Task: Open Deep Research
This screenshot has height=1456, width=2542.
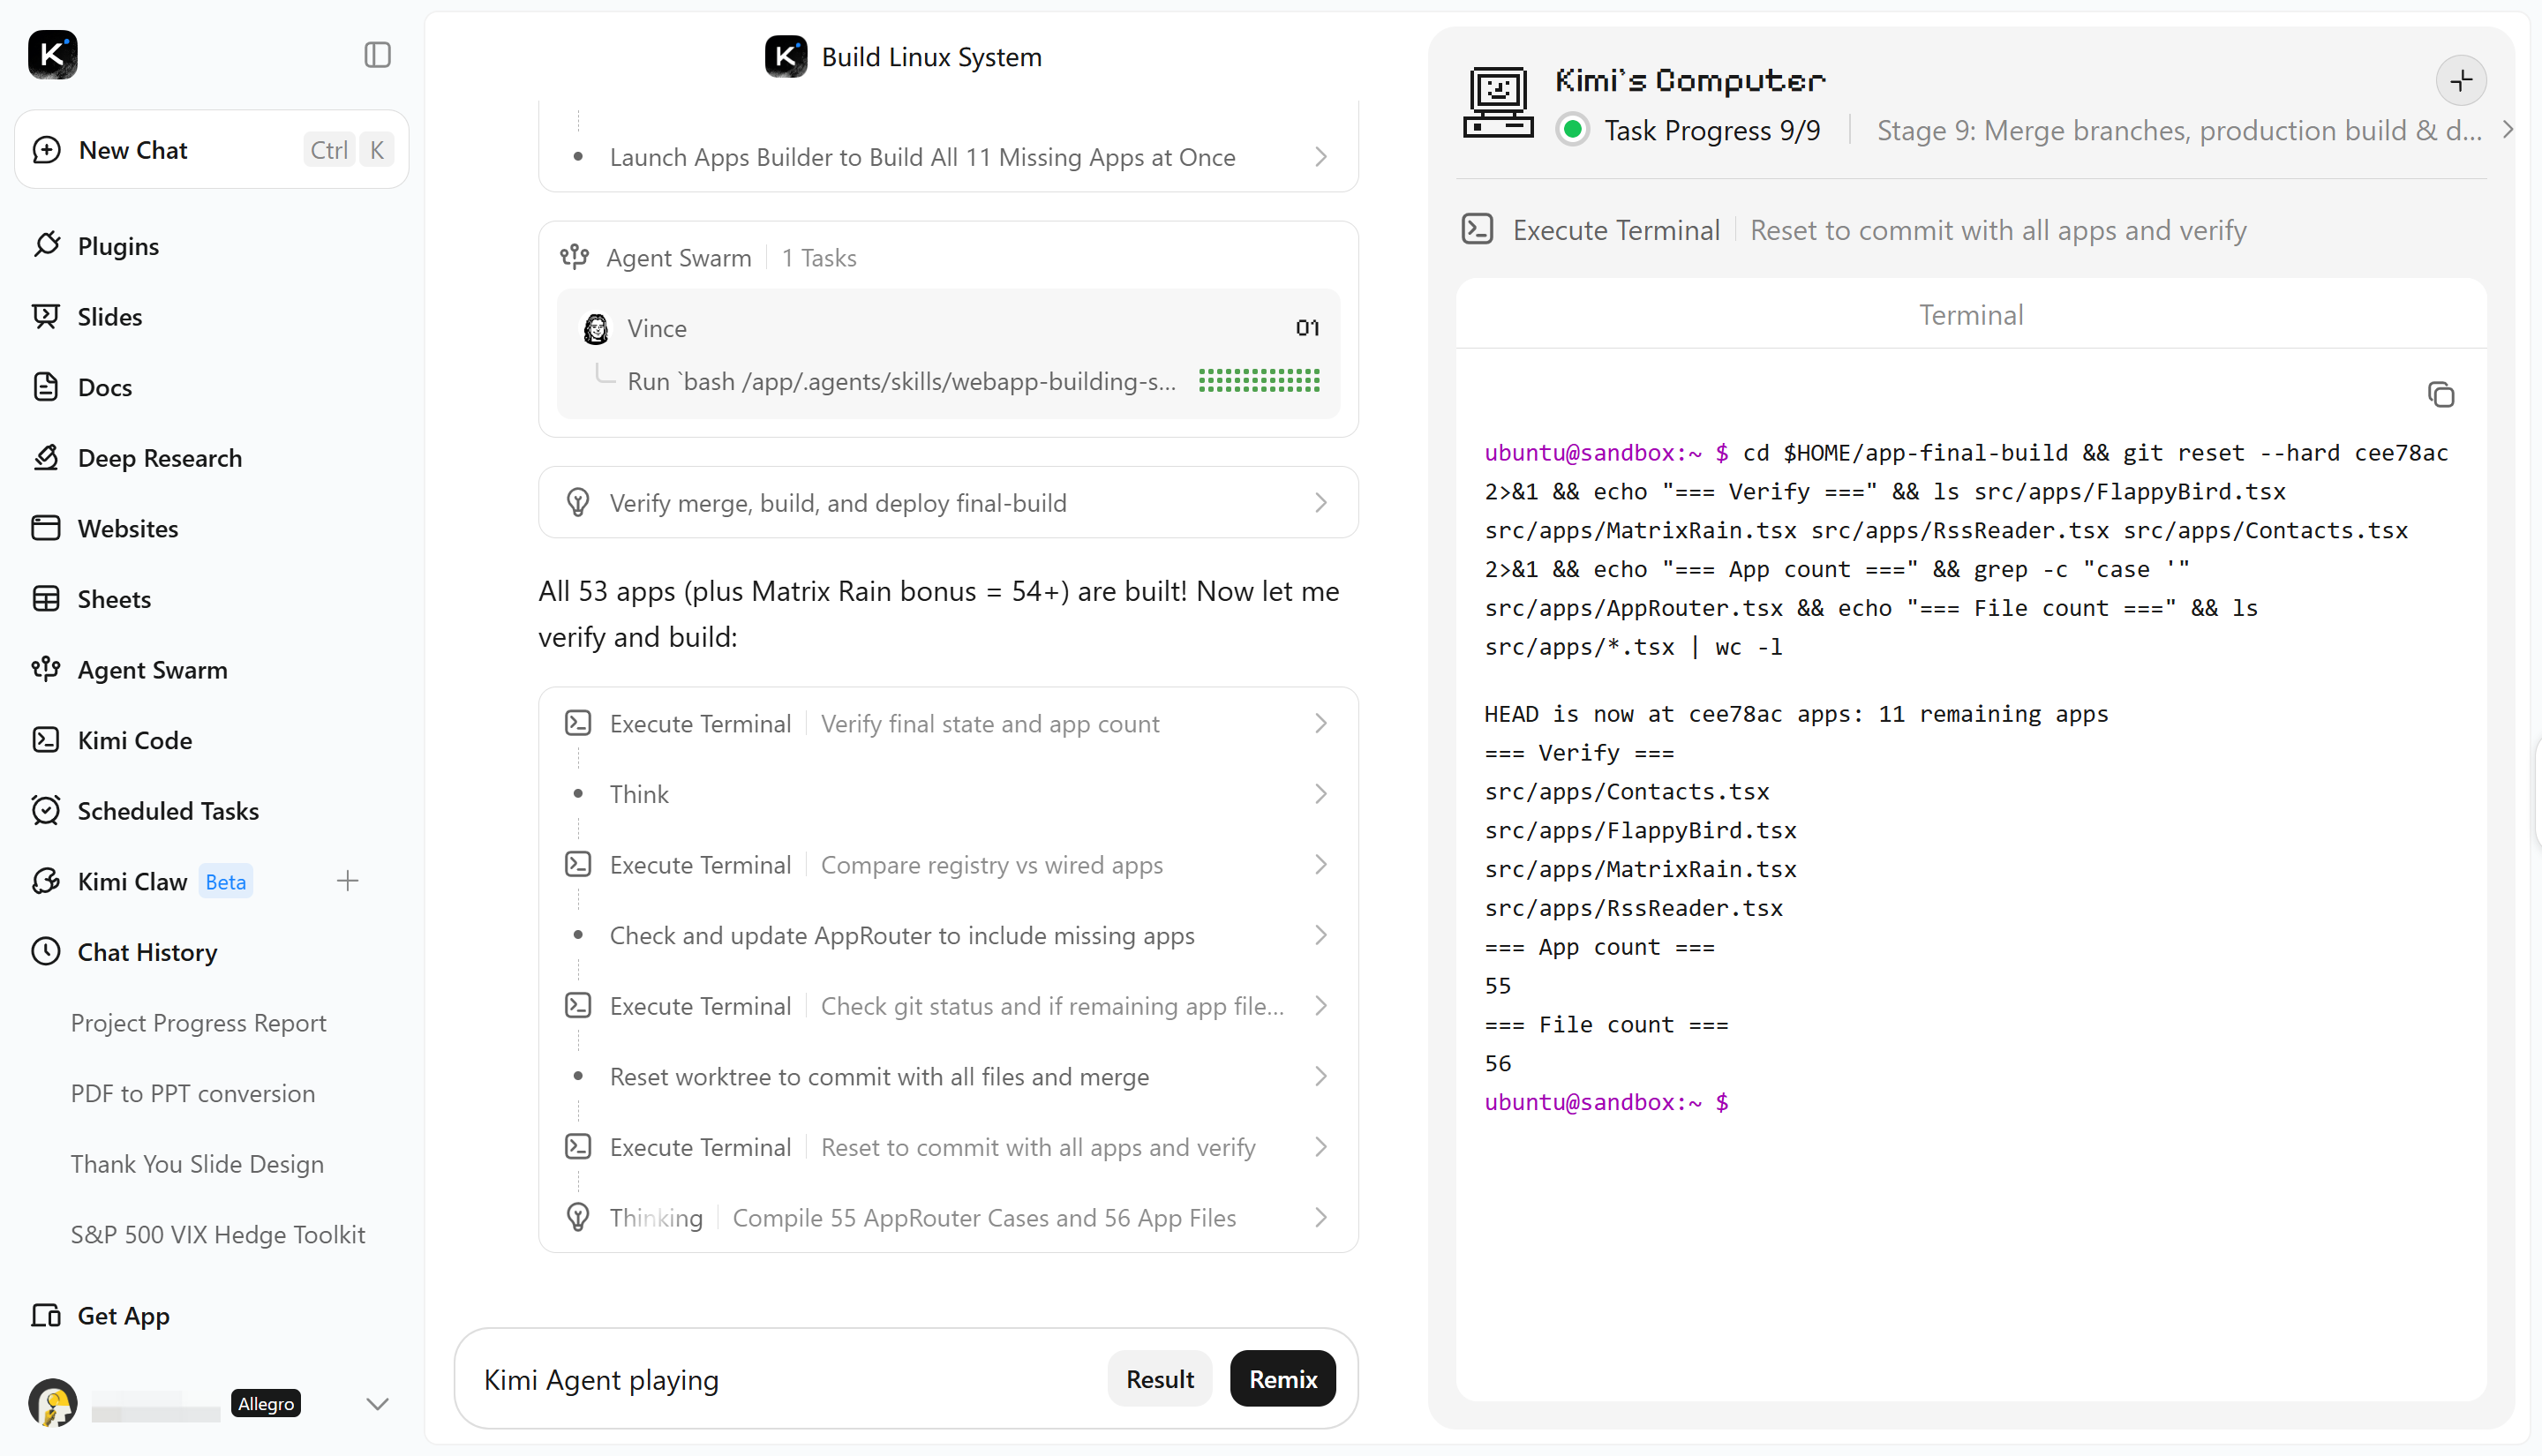Action: [160, 458]
